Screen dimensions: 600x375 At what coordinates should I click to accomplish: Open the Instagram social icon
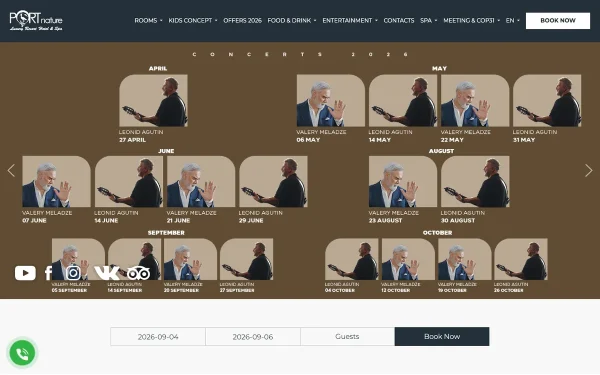(73, 273)
